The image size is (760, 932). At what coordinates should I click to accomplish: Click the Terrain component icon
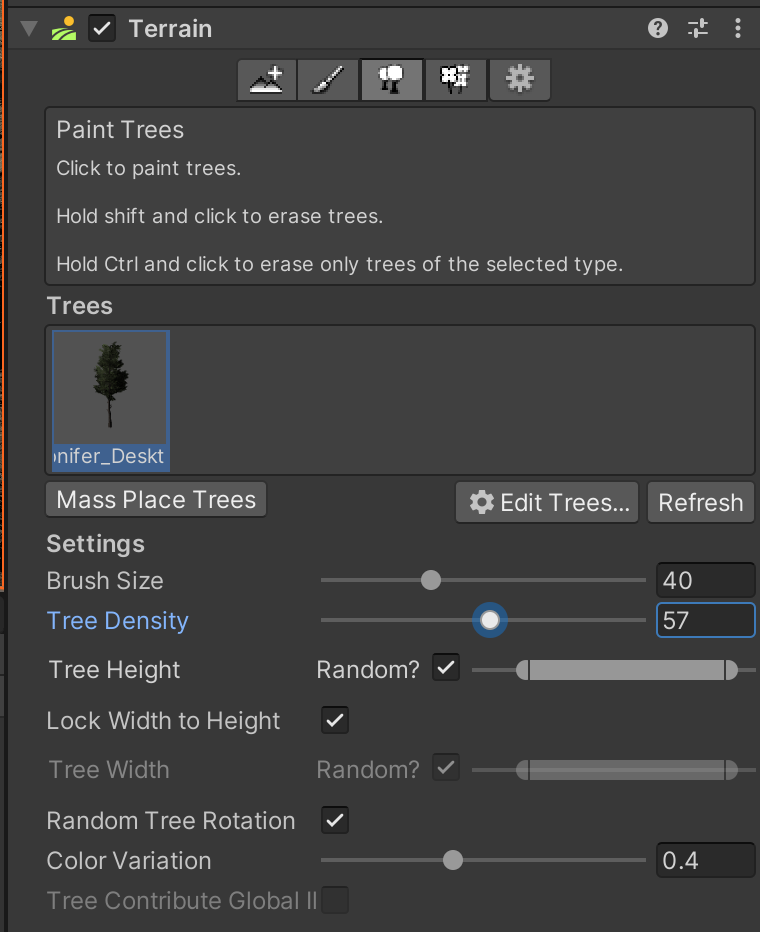click(64, 28)
